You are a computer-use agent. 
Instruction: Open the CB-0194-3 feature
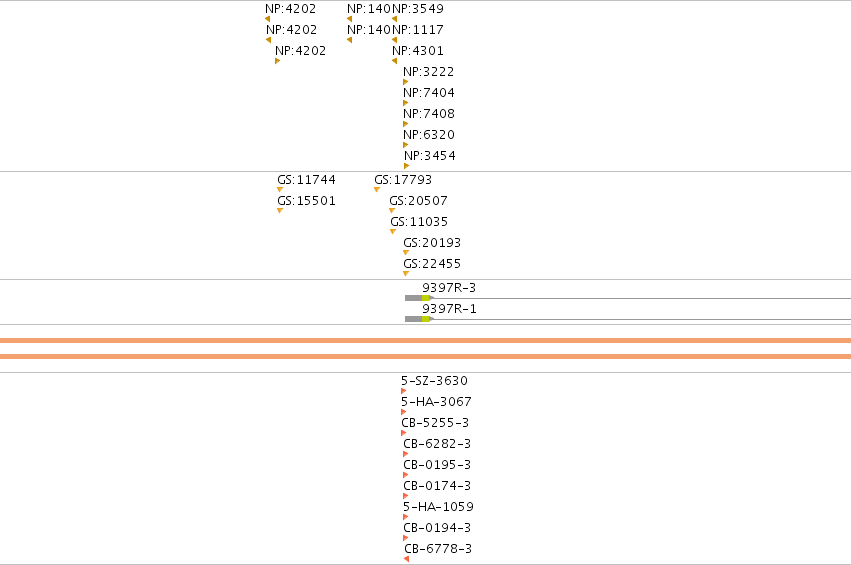point(437,528)
